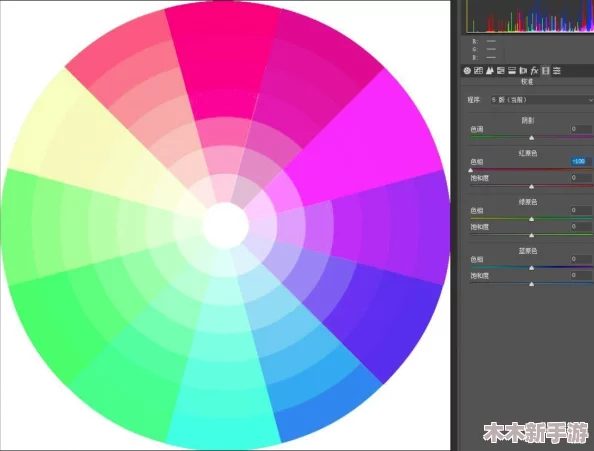The height and width of the screenshot is (451, 594).
Task: Focus the blue primary saturation value field
Action: click(581, 275)
